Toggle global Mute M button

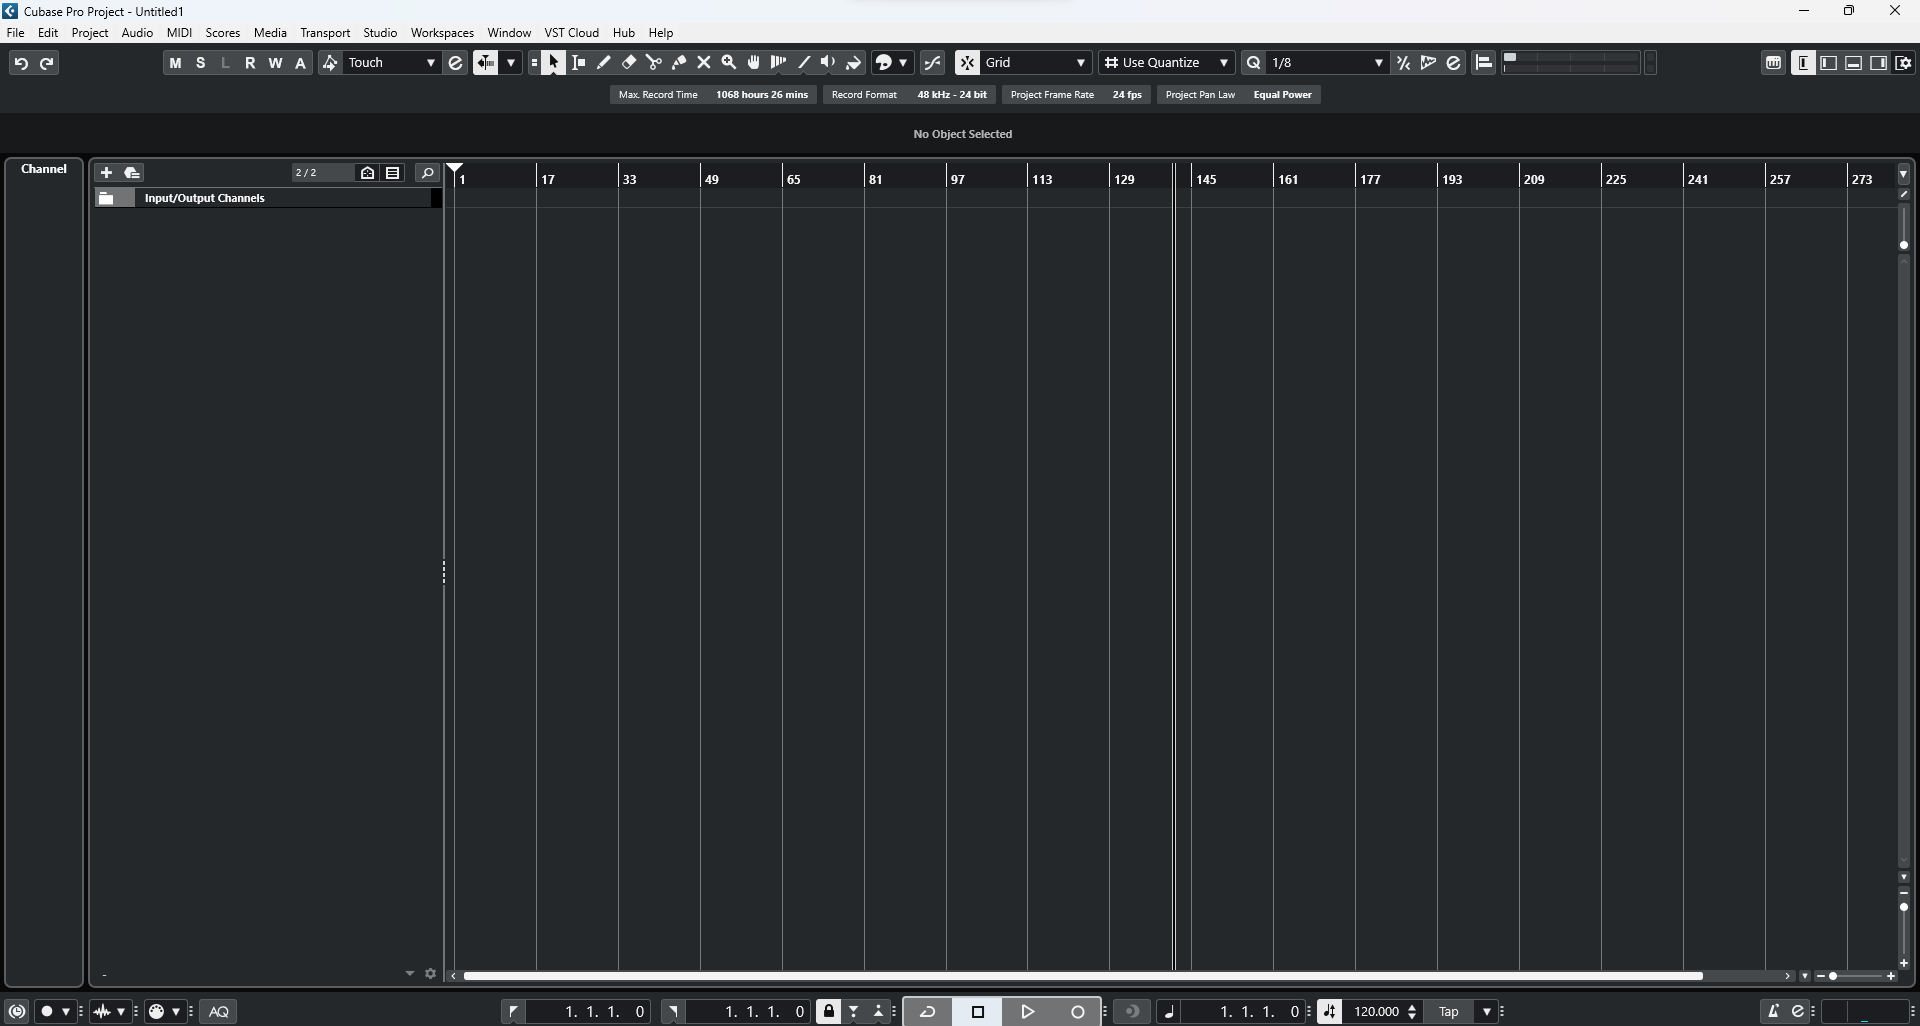pos(175,63)
